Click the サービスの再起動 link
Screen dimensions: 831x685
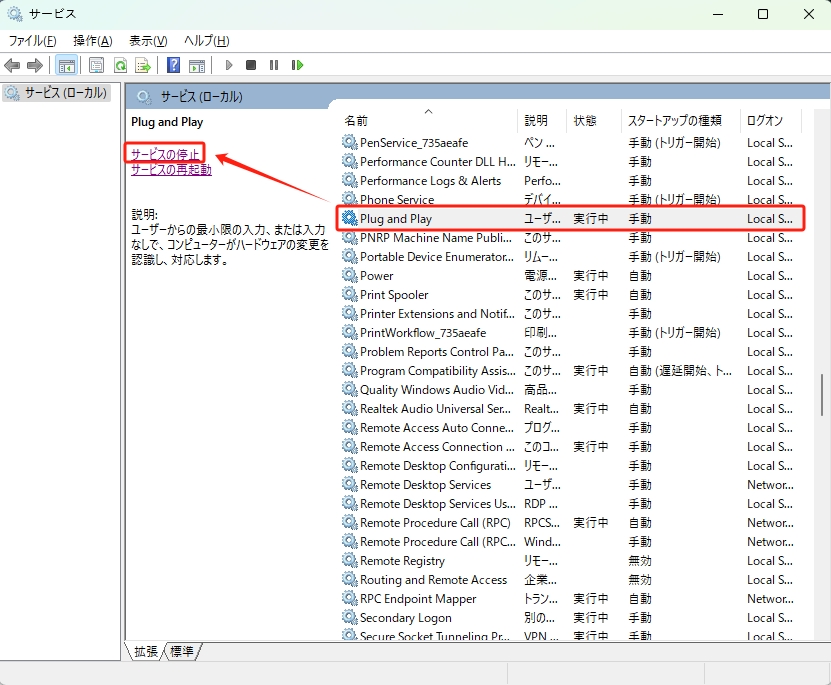(171, 170)
